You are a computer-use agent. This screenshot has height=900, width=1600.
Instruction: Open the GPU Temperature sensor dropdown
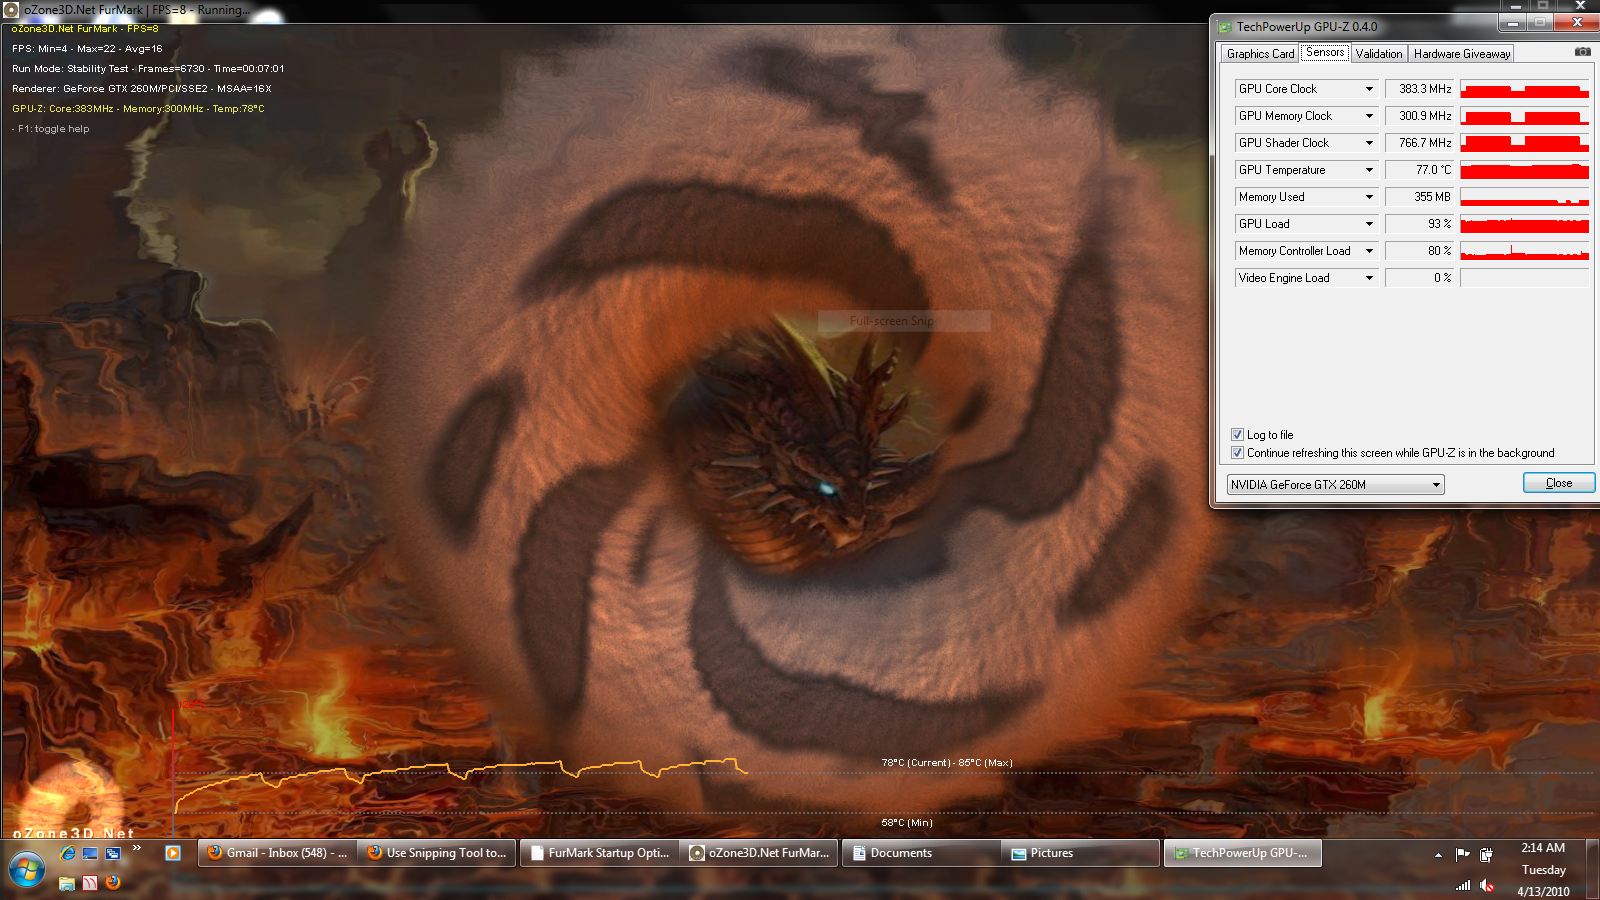point(1306,170)
